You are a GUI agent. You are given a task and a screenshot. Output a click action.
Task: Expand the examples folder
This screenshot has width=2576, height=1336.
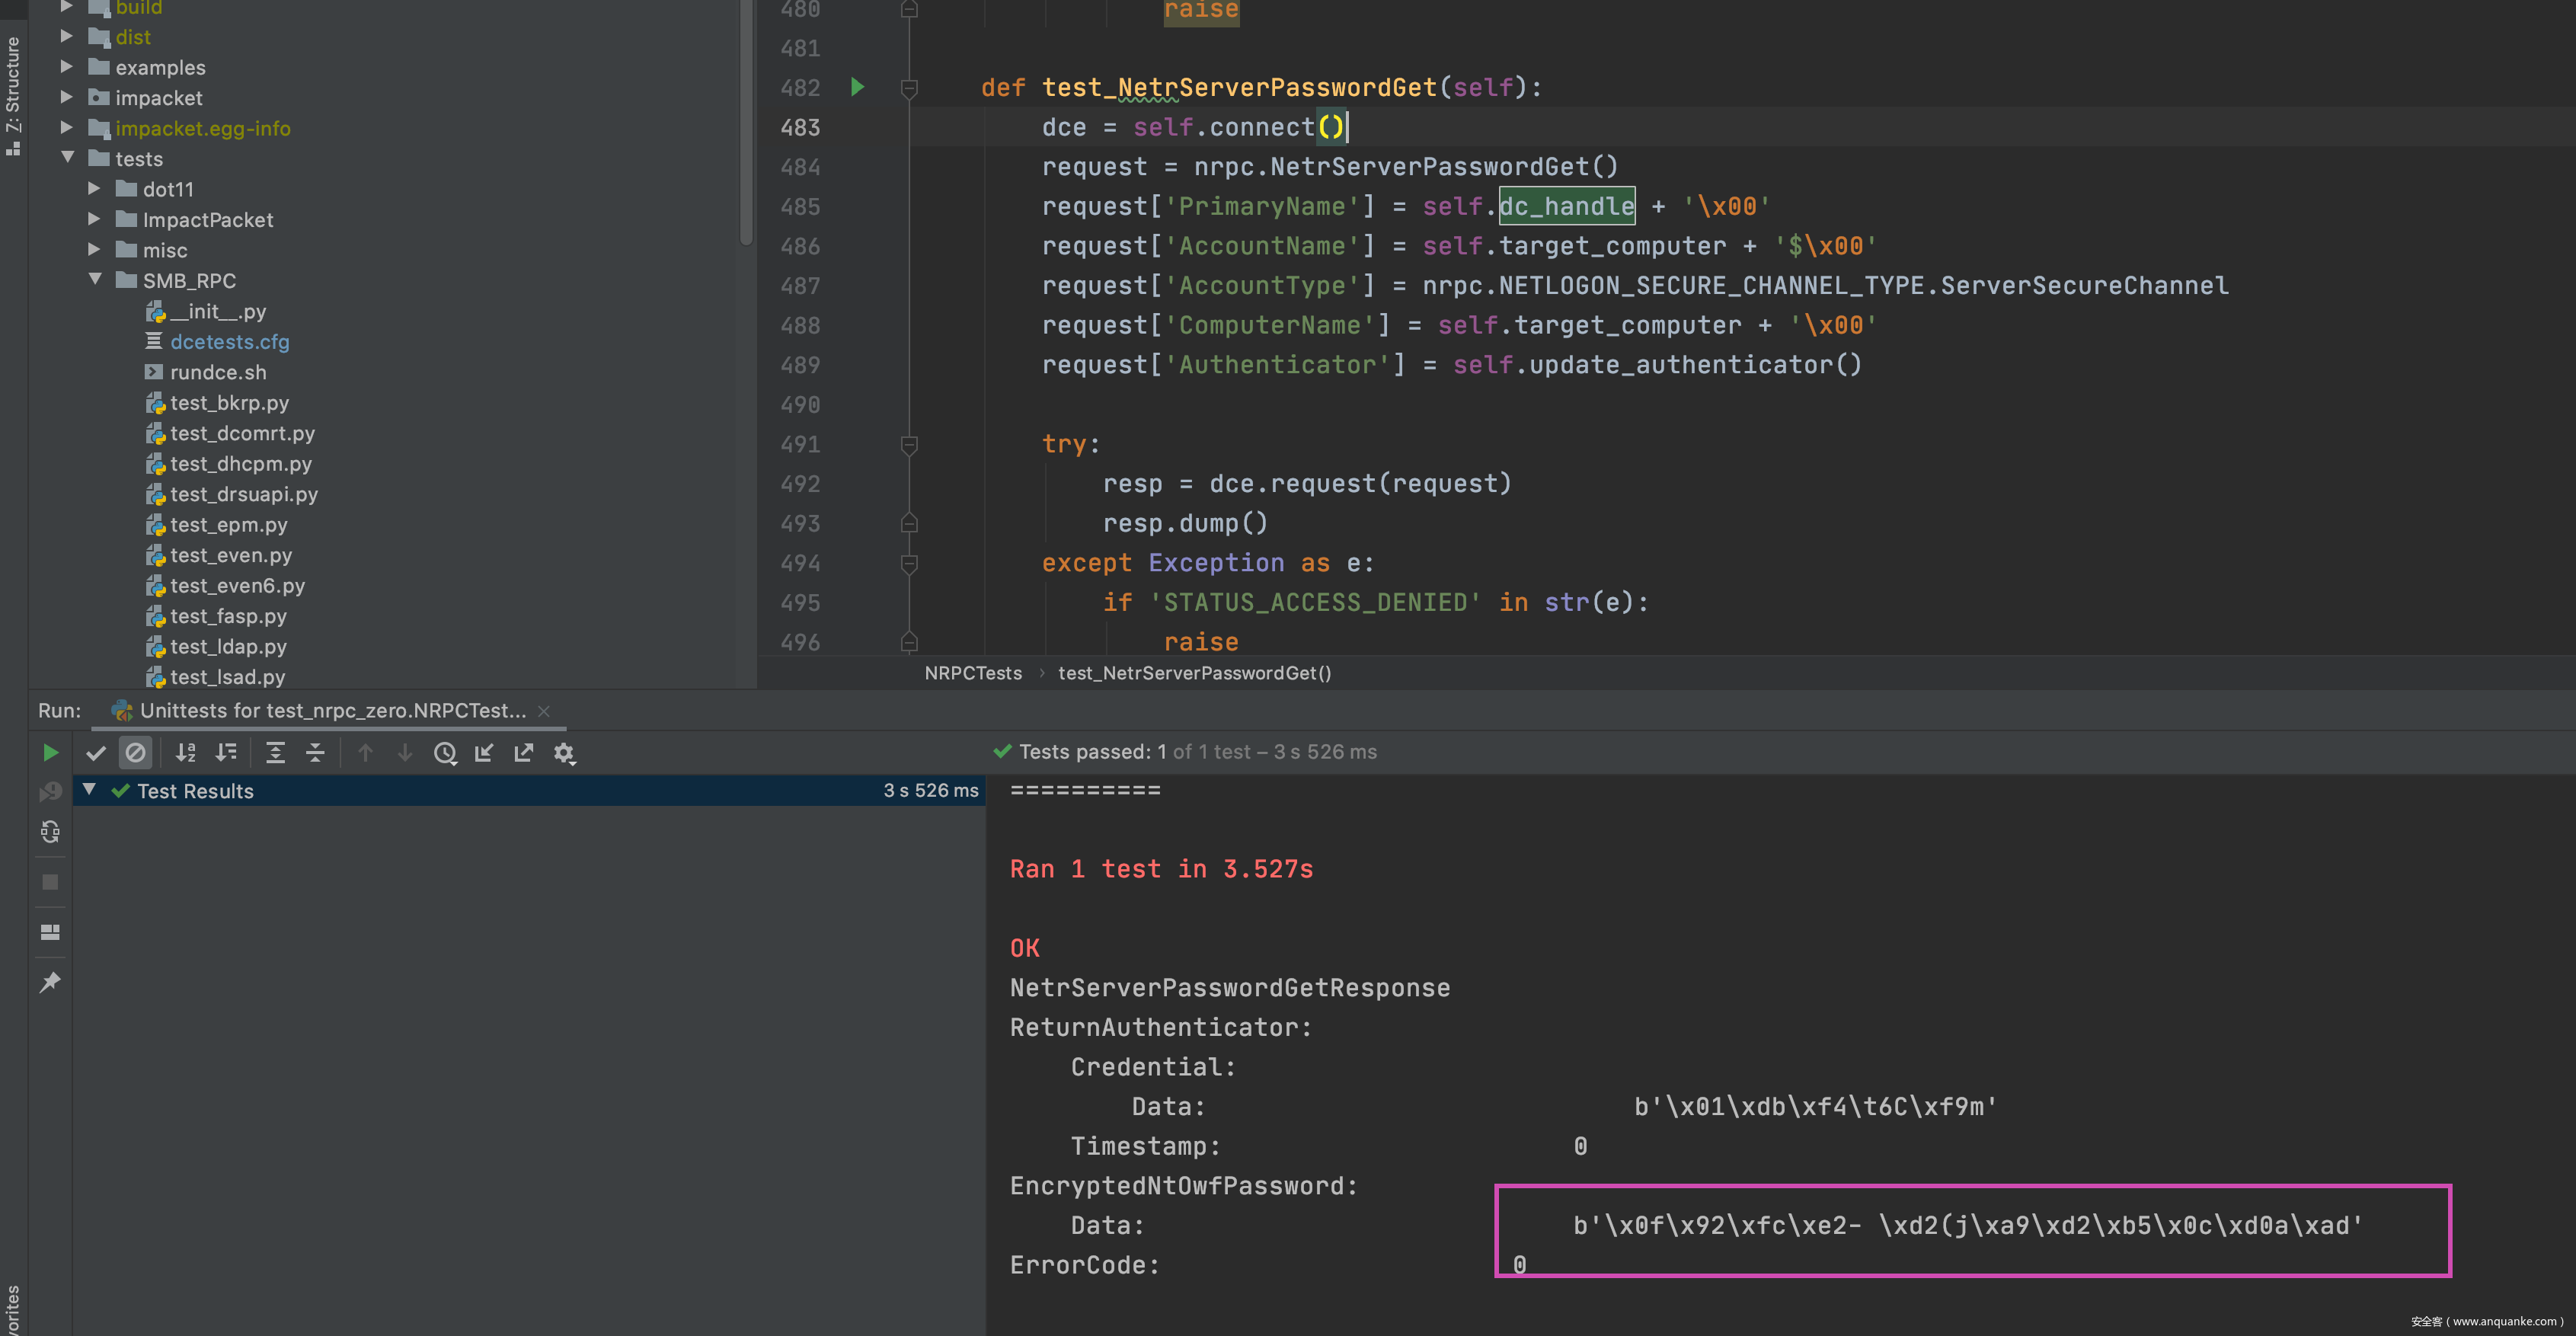coord(66,67)
